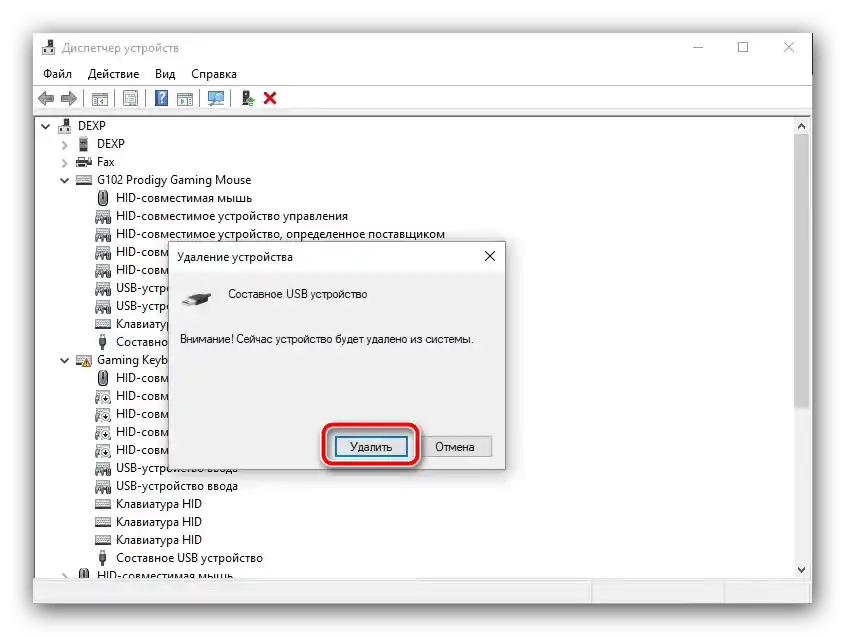Image resolution: width=846 pixels, height=637 pixels.
Task: Click the Back arrow toolbar icon
Action: tap(46, 98)
